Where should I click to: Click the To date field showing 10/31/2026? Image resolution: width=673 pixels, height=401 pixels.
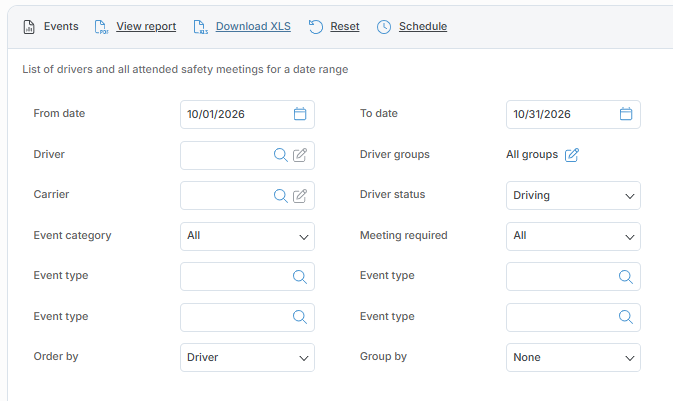(573, 114)
